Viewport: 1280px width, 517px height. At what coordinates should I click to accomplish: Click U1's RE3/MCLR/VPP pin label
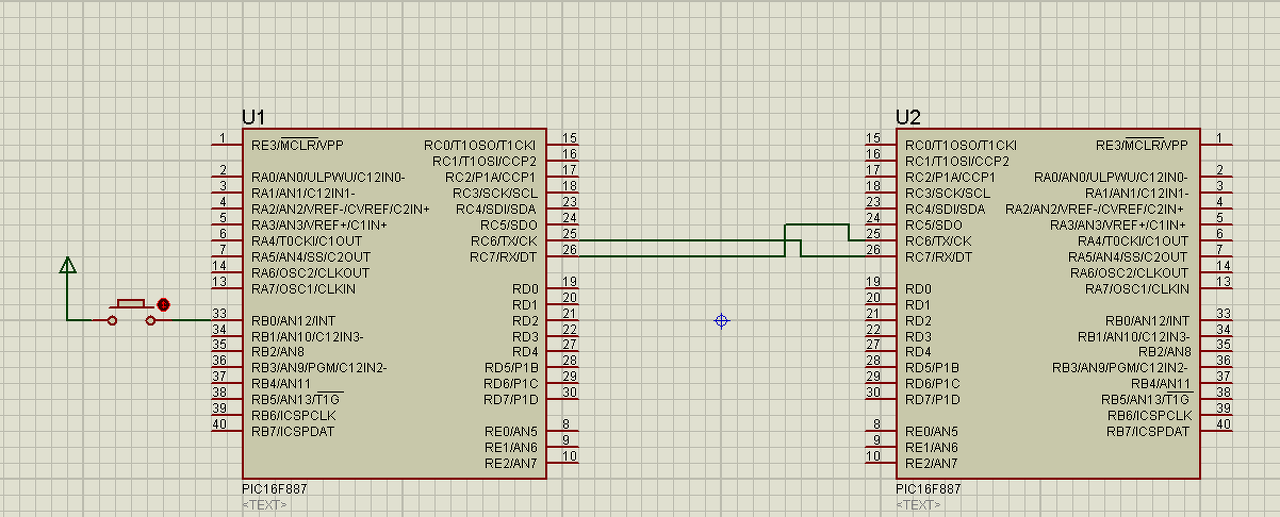[297, 145]
